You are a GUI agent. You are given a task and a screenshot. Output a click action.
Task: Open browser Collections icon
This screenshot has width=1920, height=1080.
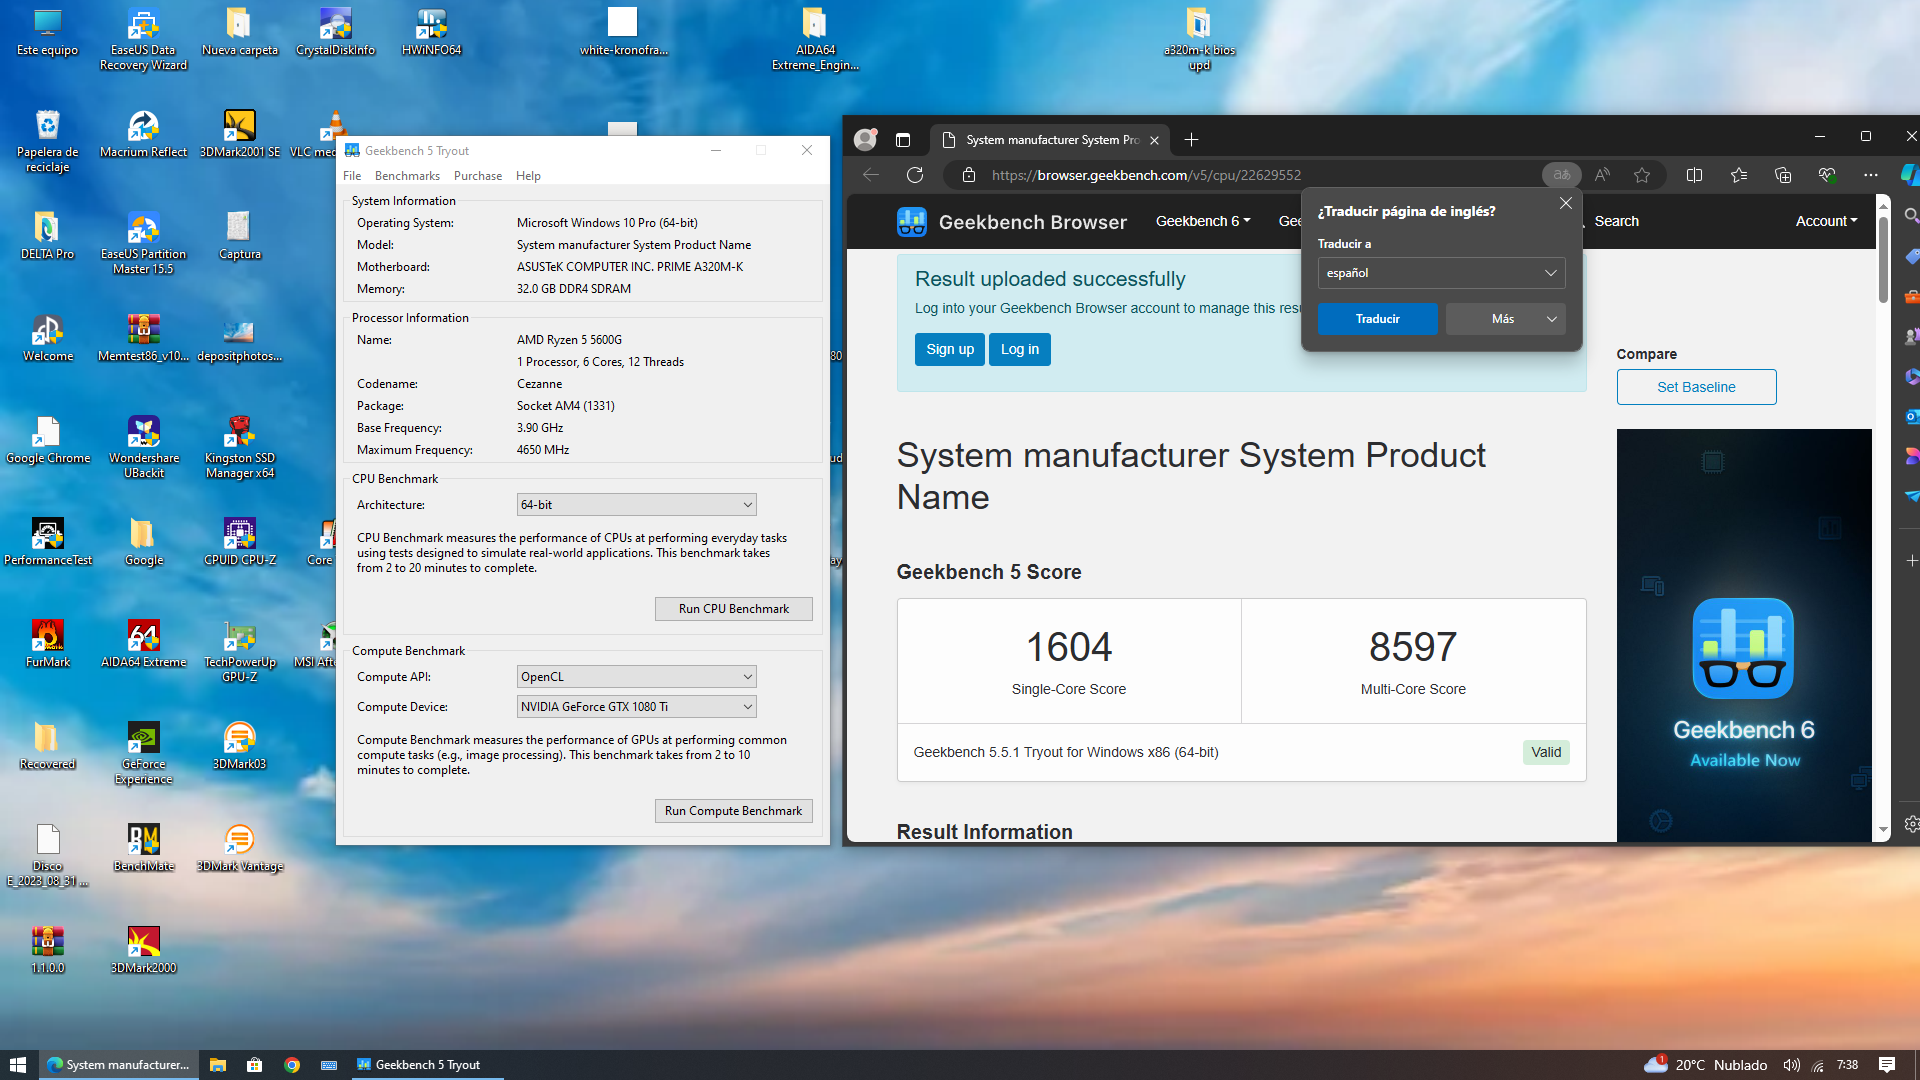point(1782,175)
